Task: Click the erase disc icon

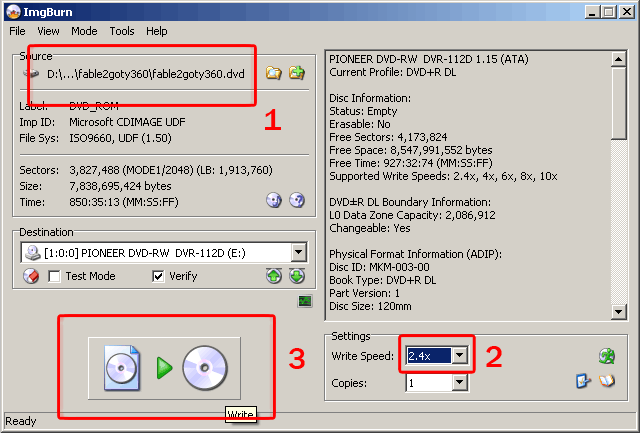Action: pyautogui.click(x=31, y=276)
